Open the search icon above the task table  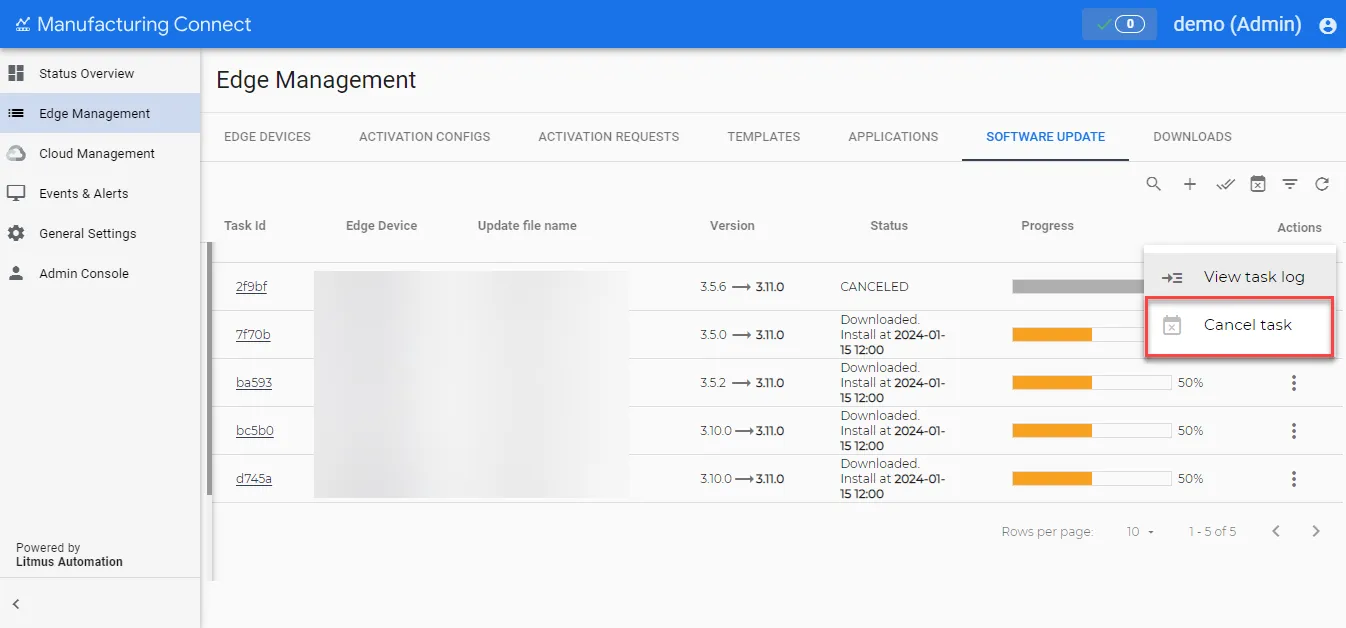click(1154, 184)
